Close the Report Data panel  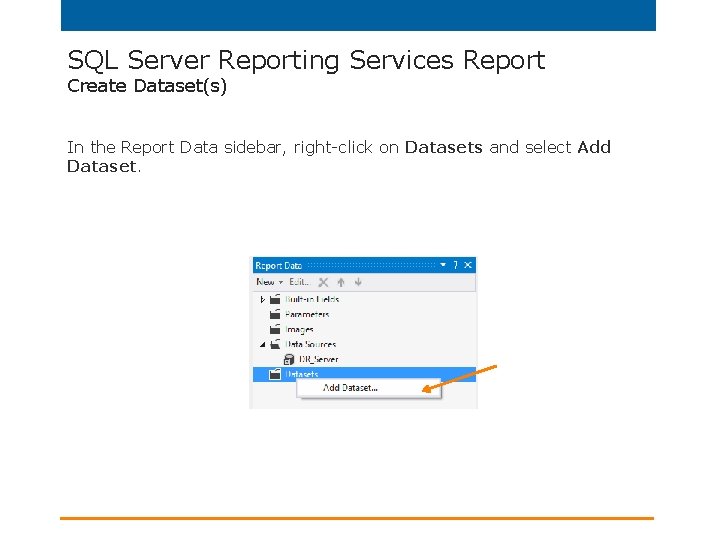467,265
